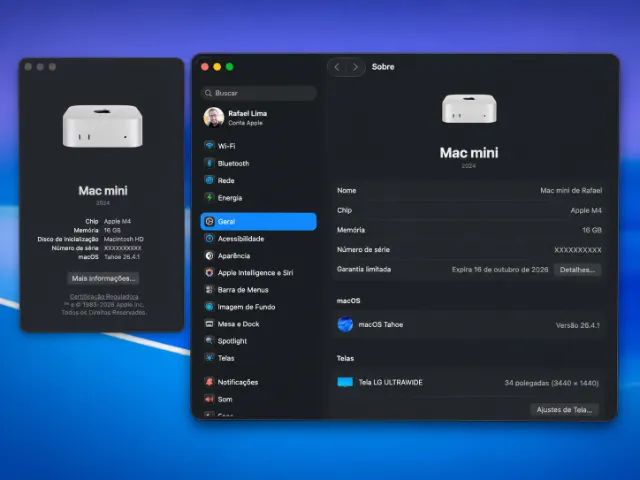Screen dimensions: 640x480
Task: Click the Mac mini heading in About window
Action: (x=103, y=191)
